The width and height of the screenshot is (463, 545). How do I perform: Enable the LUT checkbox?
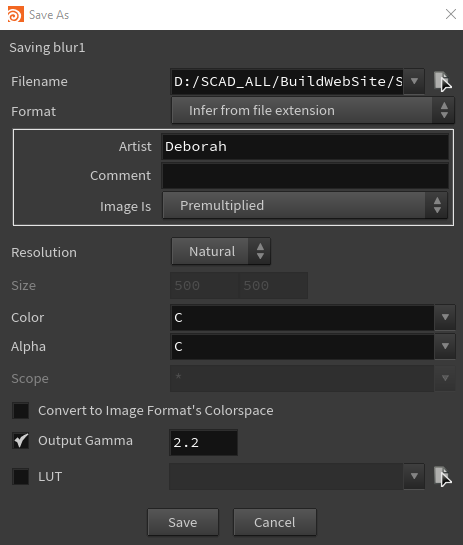tap(21, 476)
